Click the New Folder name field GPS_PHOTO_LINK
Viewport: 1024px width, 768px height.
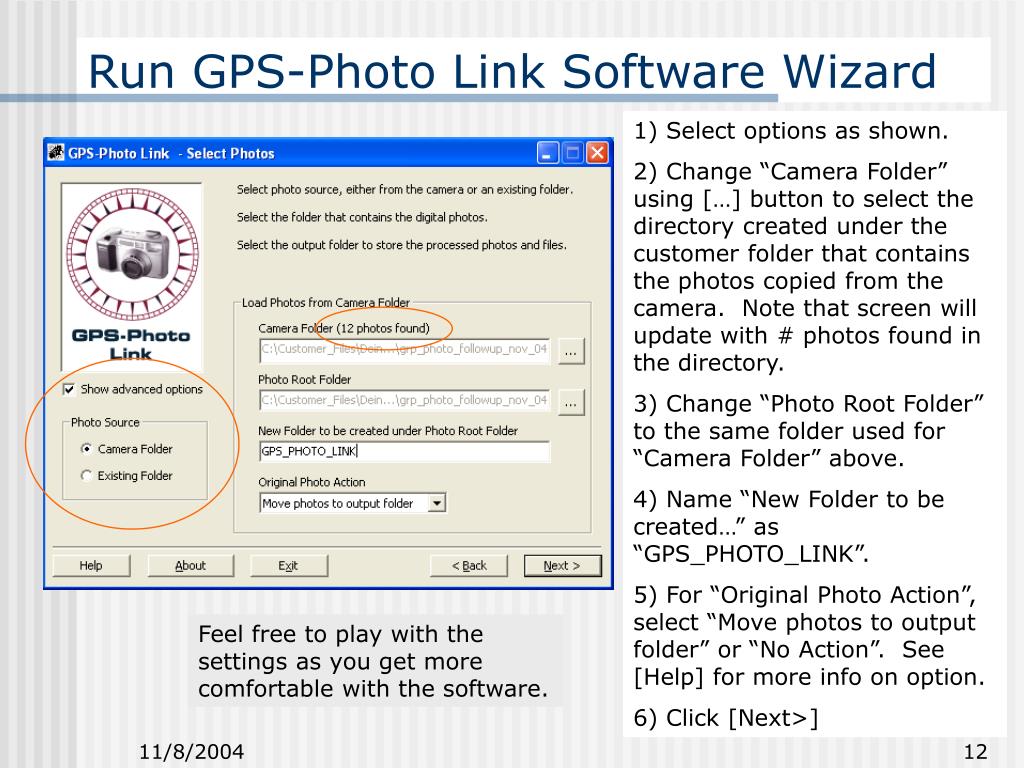[x=404, y=451]
